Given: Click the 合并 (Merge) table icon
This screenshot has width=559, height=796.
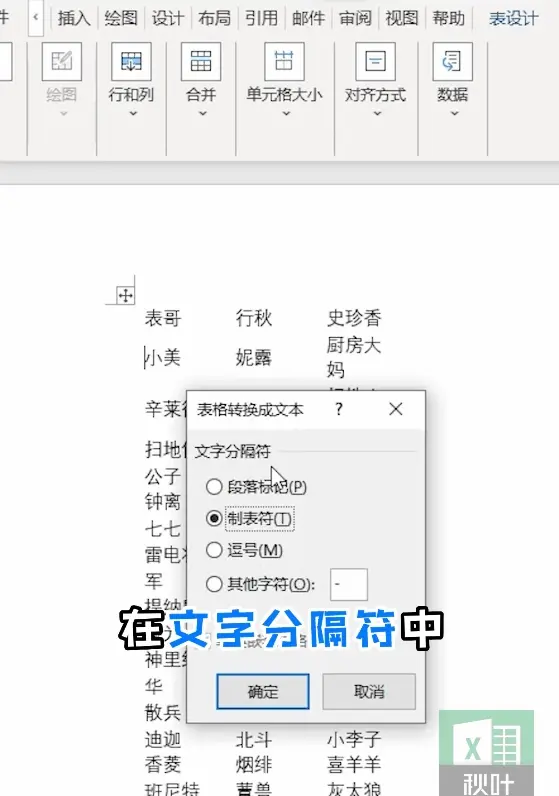Looking at the screenshot, I should point(201,62).
